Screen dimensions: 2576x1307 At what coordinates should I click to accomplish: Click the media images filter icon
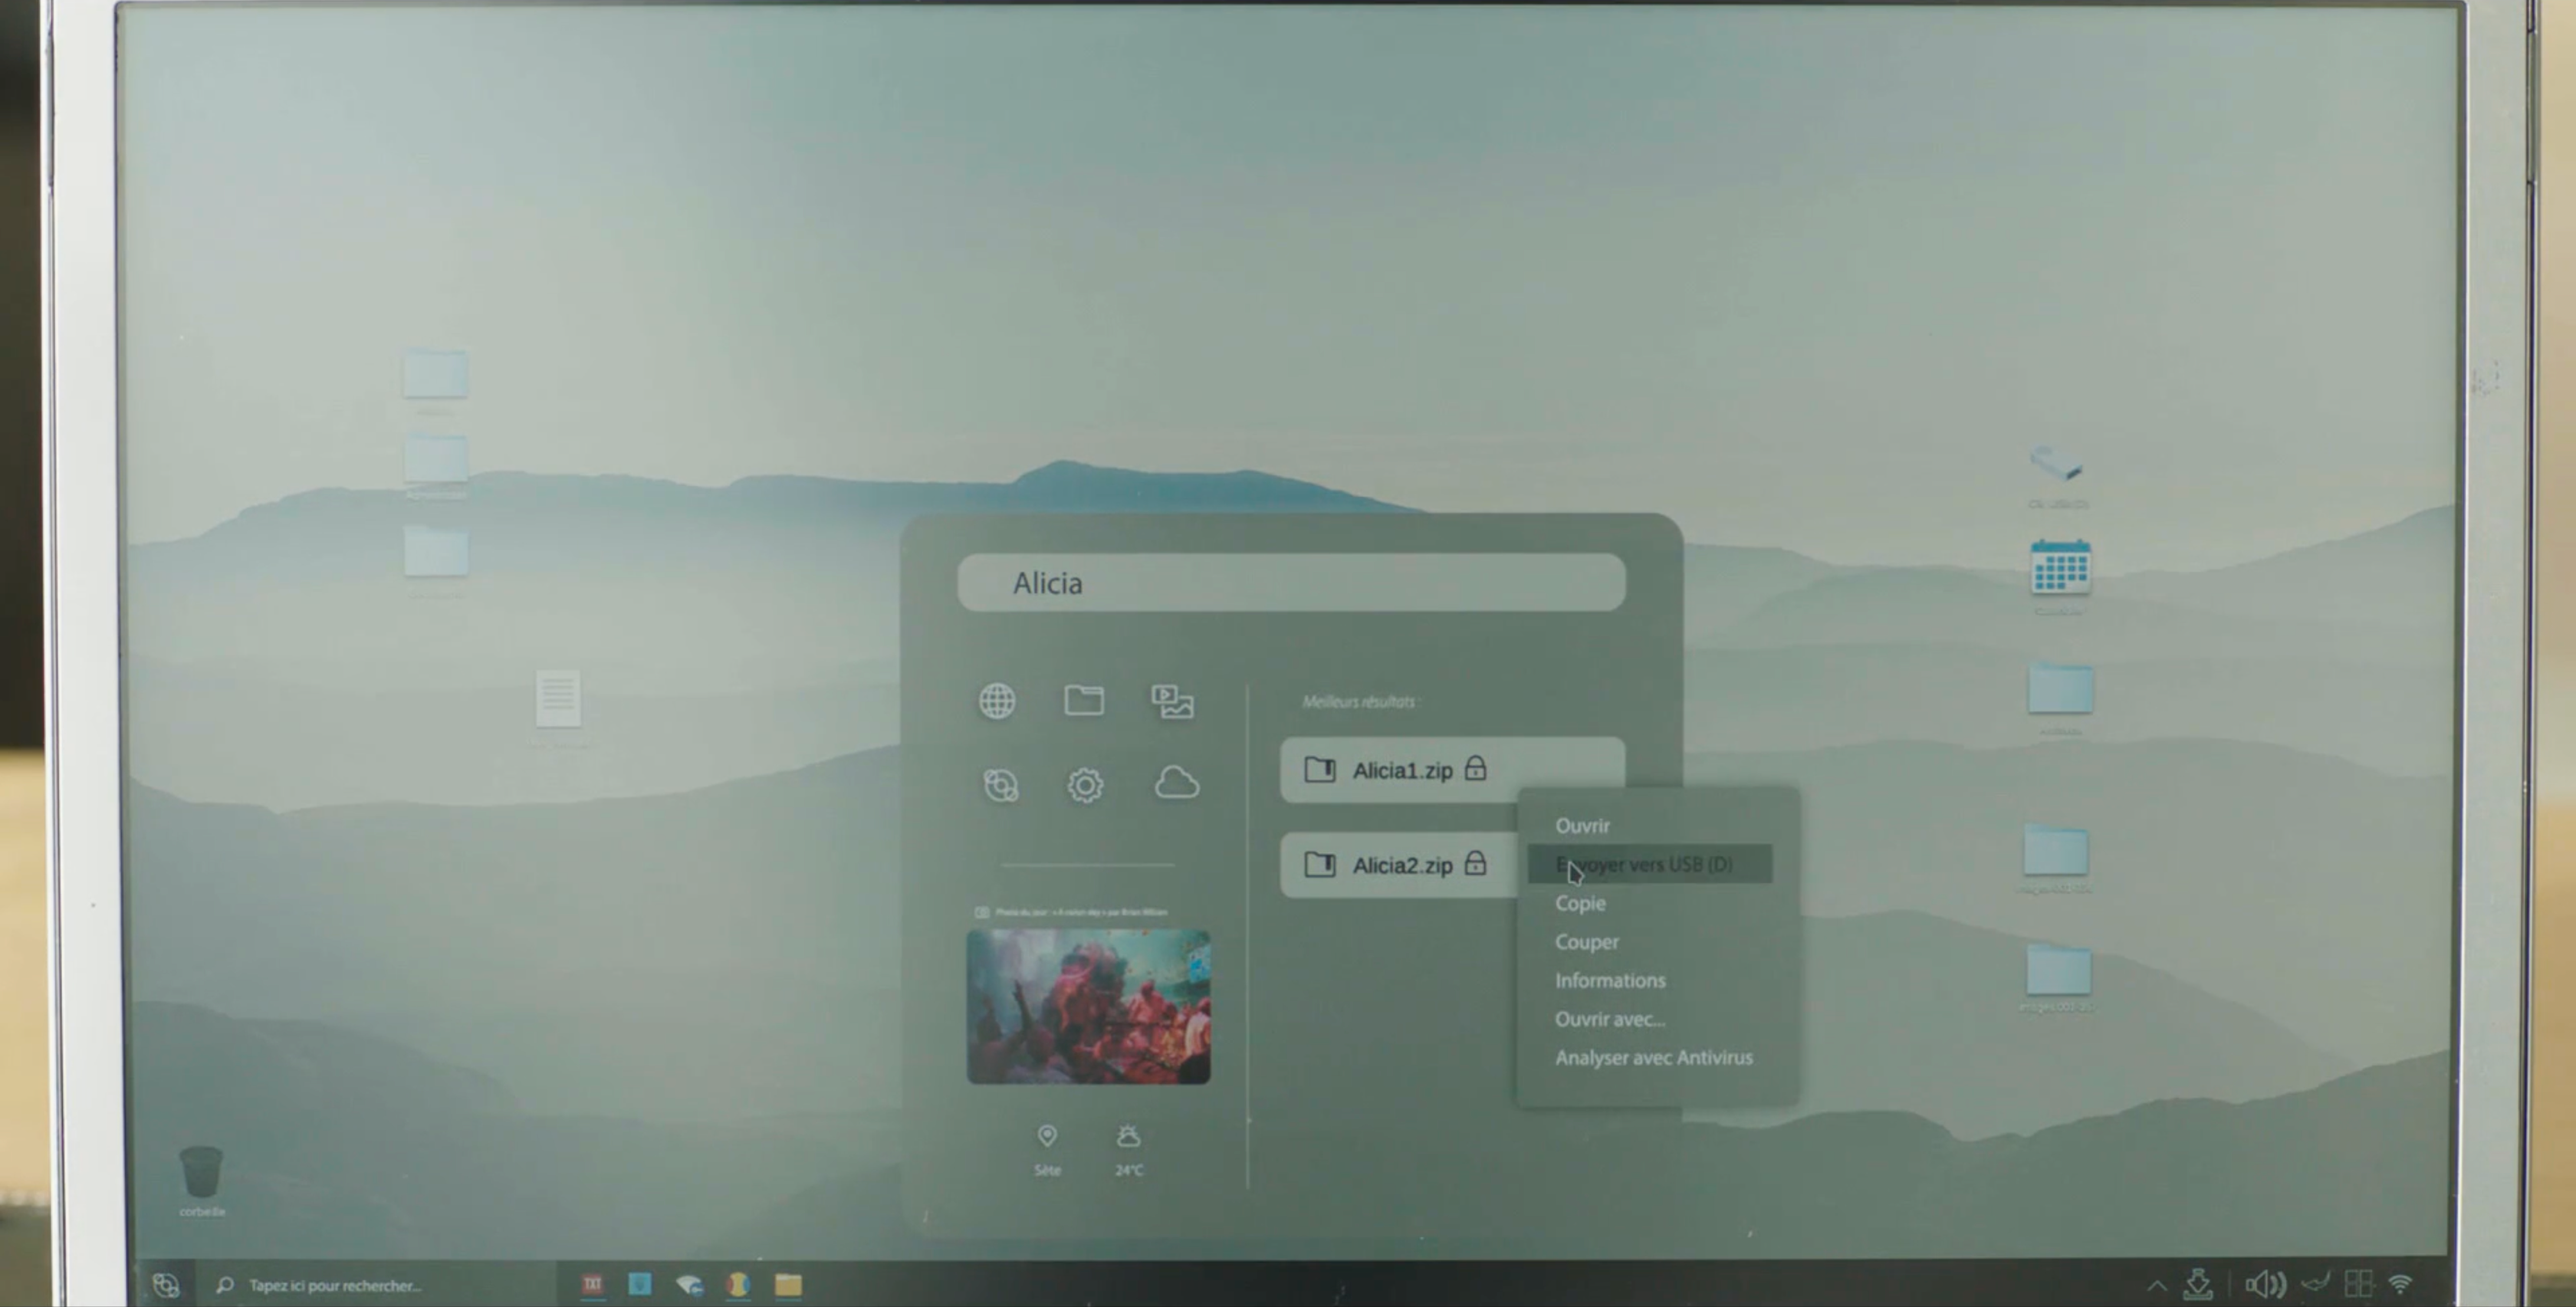[x=1172, y=701]
